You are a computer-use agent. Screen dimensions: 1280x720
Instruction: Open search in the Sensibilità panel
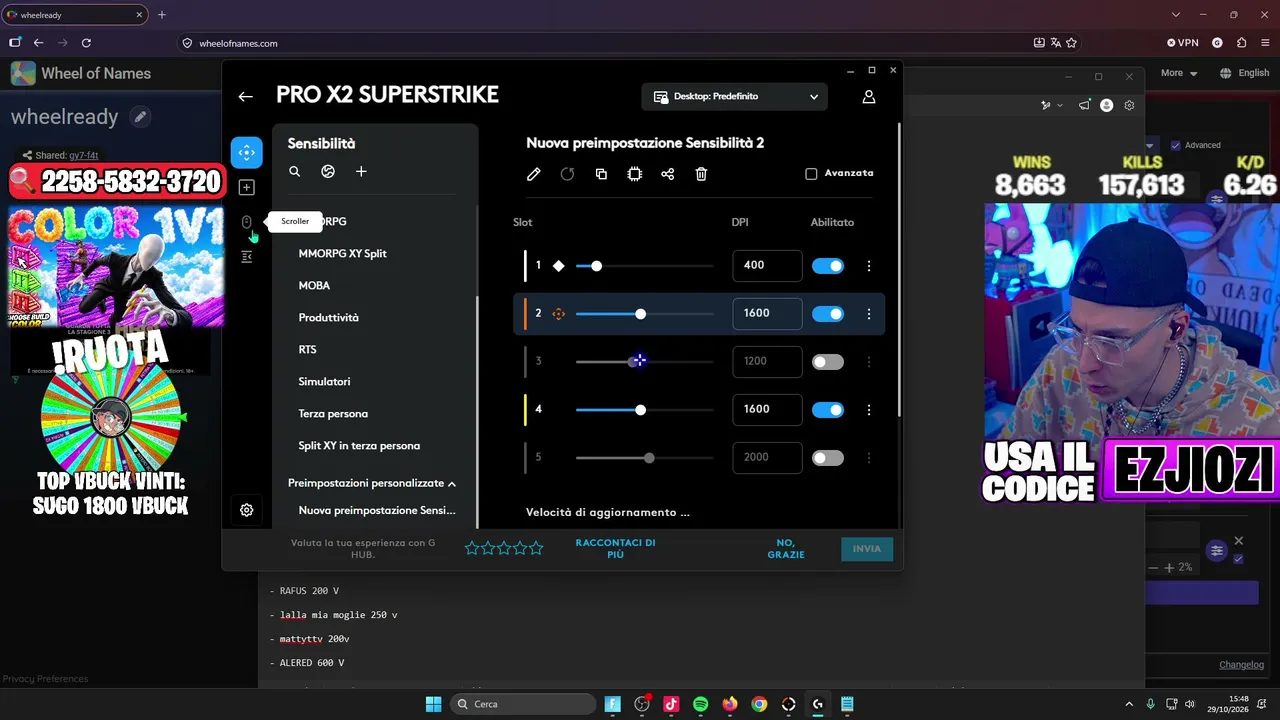(295, 172)
